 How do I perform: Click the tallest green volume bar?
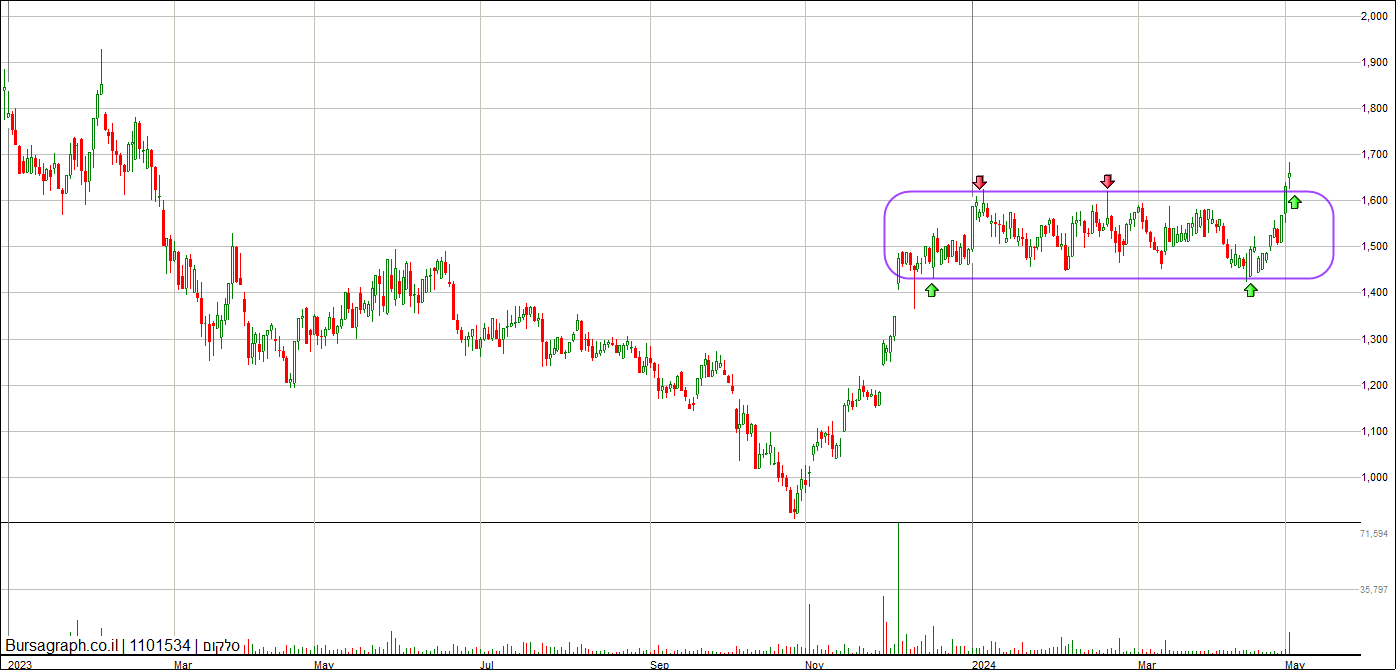coord(899,588)
